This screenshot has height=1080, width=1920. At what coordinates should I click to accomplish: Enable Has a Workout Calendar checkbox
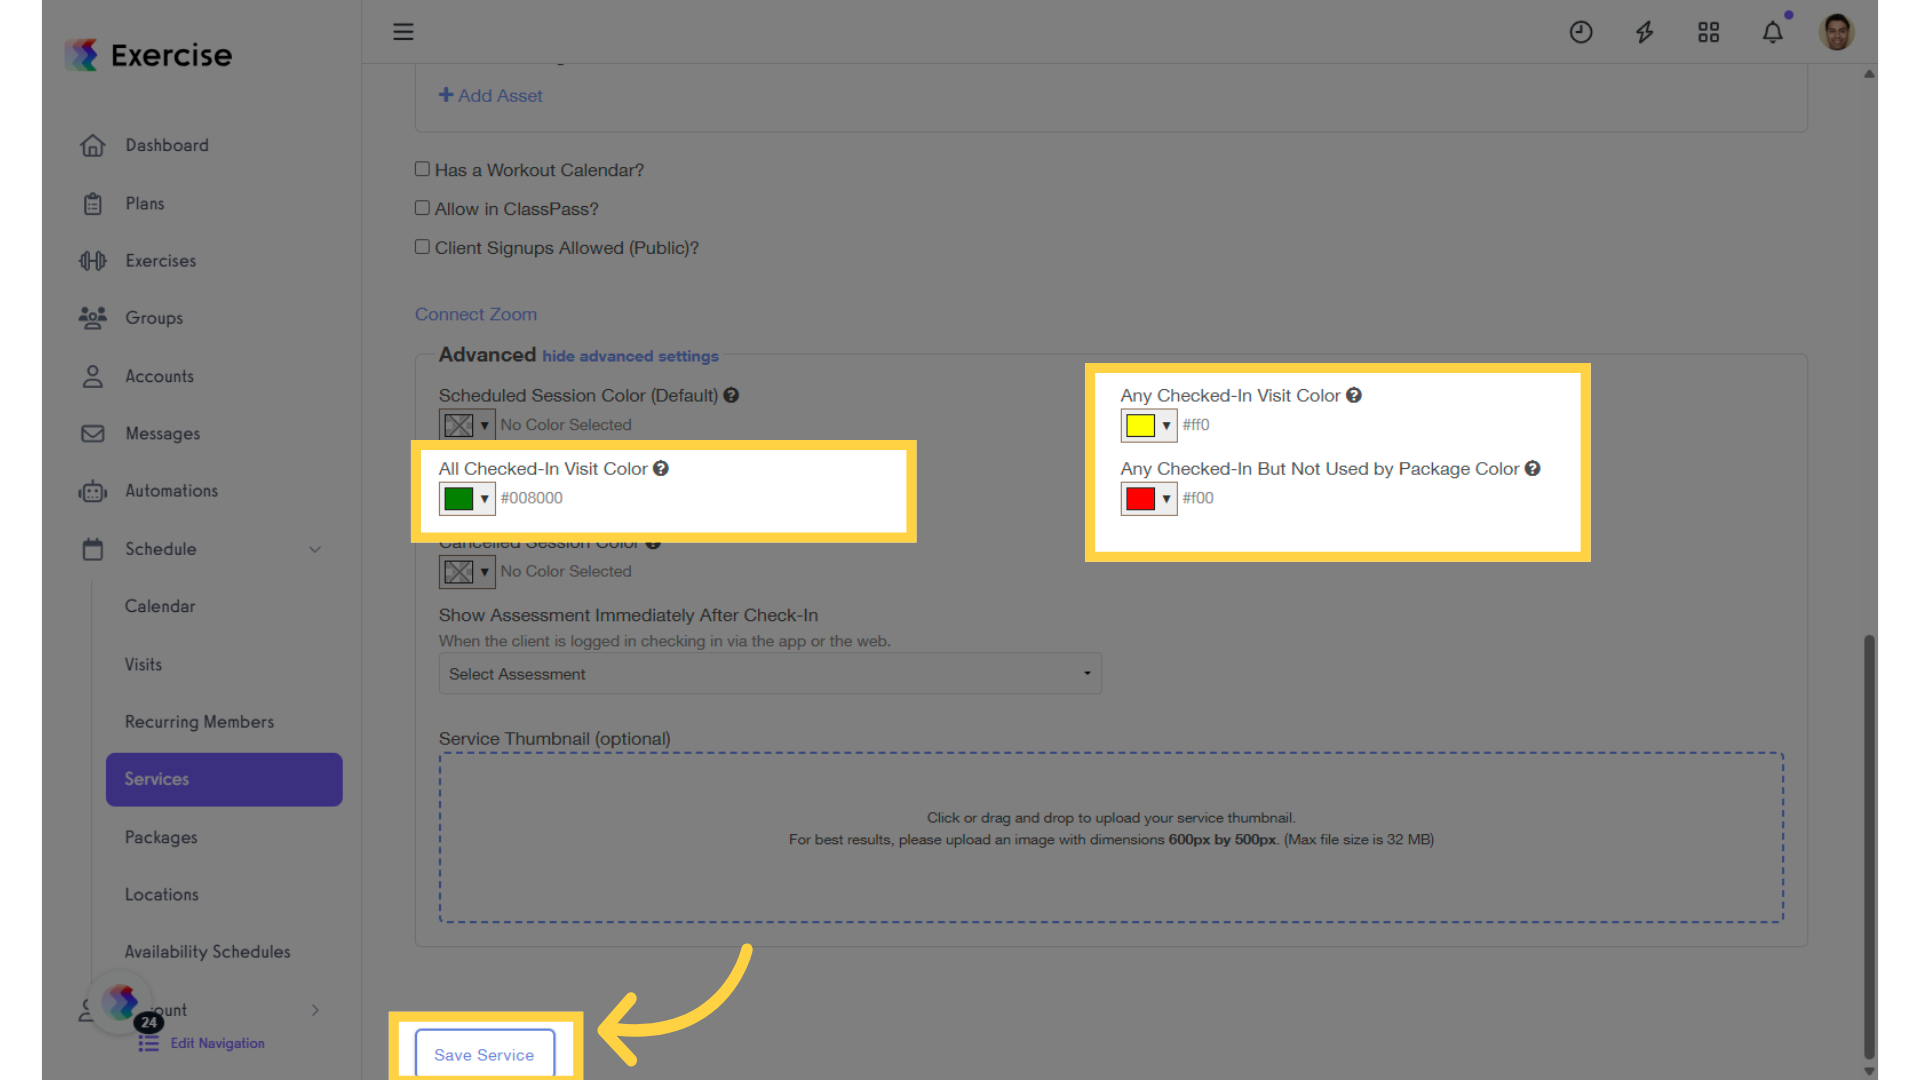(x=422, y=169)
